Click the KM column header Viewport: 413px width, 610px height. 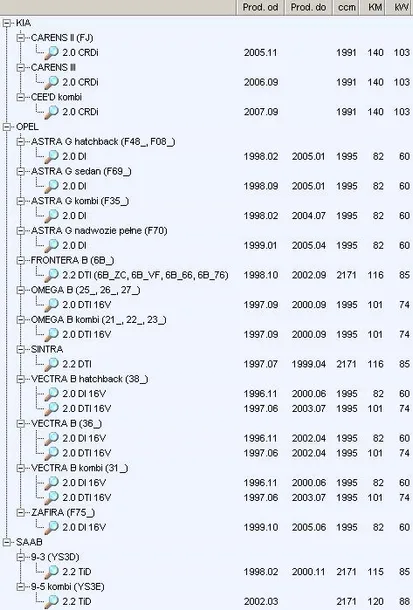(x=375, y=7)
